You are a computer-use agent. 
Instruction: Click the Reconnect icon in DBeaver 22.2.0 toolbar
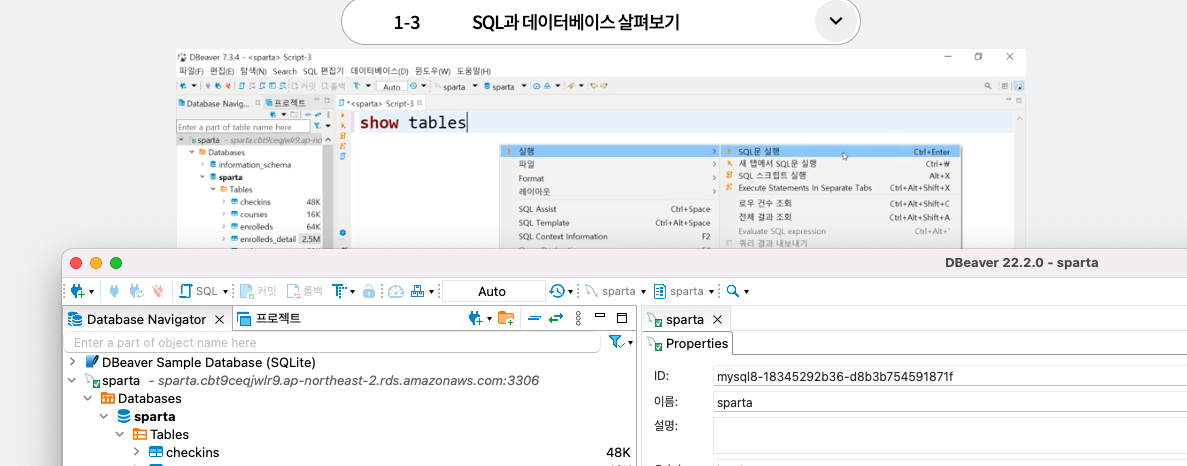pyautogui.click(x=136, y=291)
